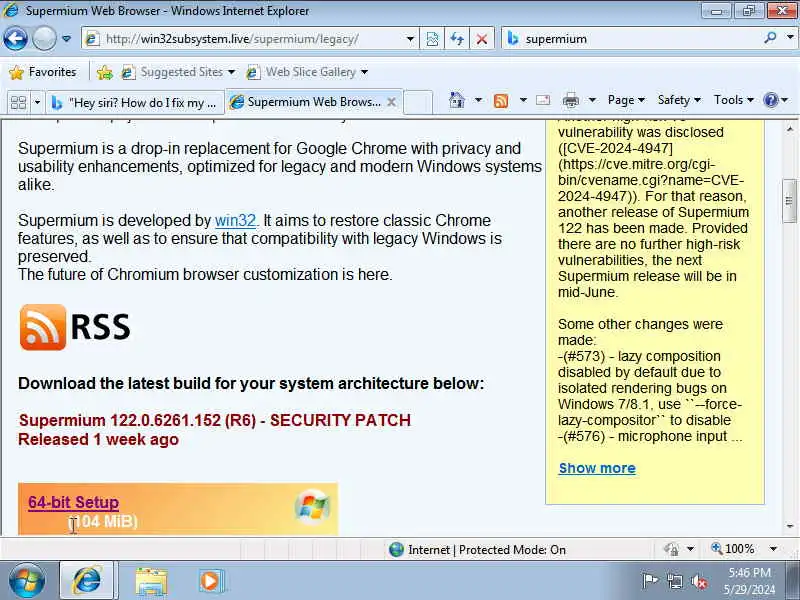Click the 100% zoom level button
Image resolution: width=800 pixels, height=600 pixels.
click(x=733, y=549)
